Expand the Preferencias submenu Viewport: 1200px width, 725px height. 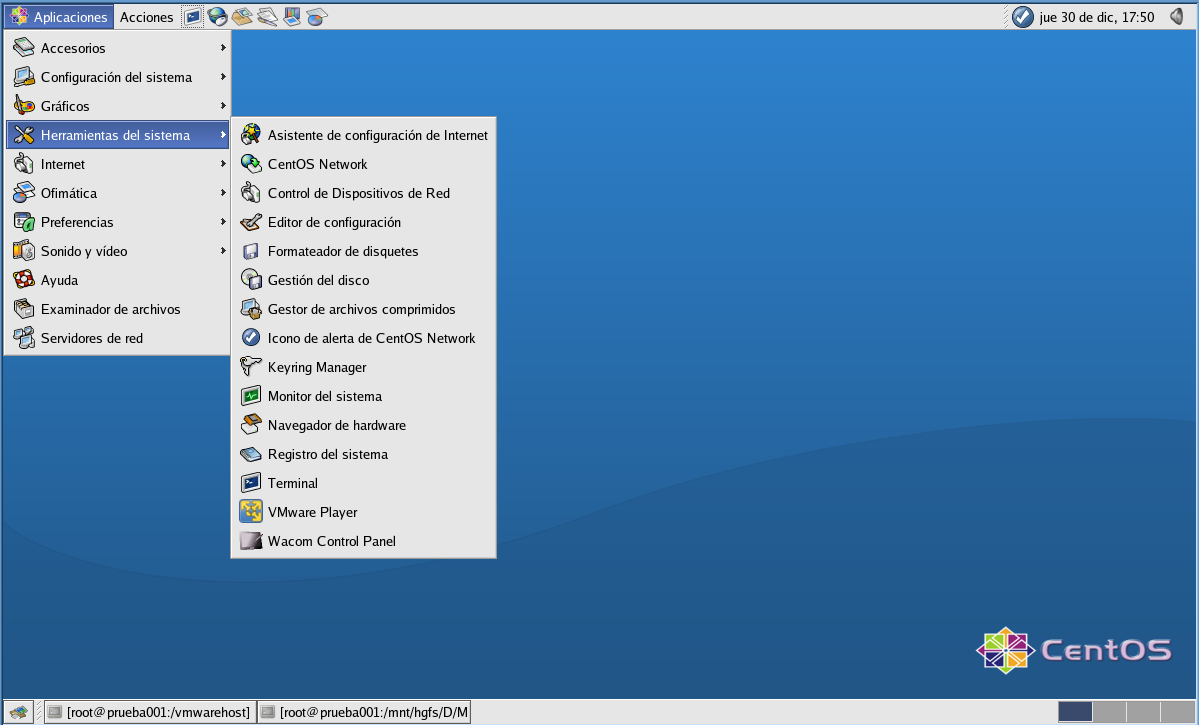[118, 222]
